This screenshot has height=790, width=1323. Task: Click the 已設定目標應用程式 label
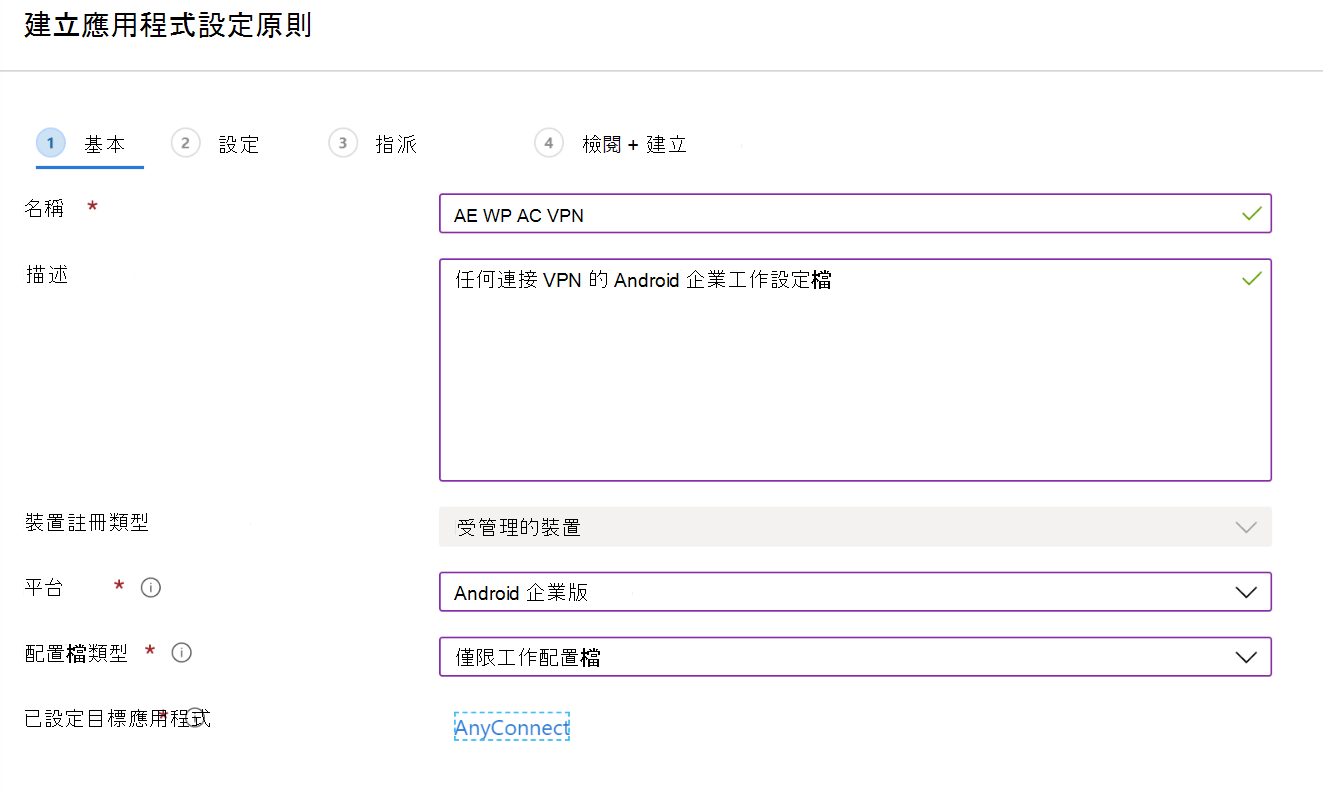point(118,718)
